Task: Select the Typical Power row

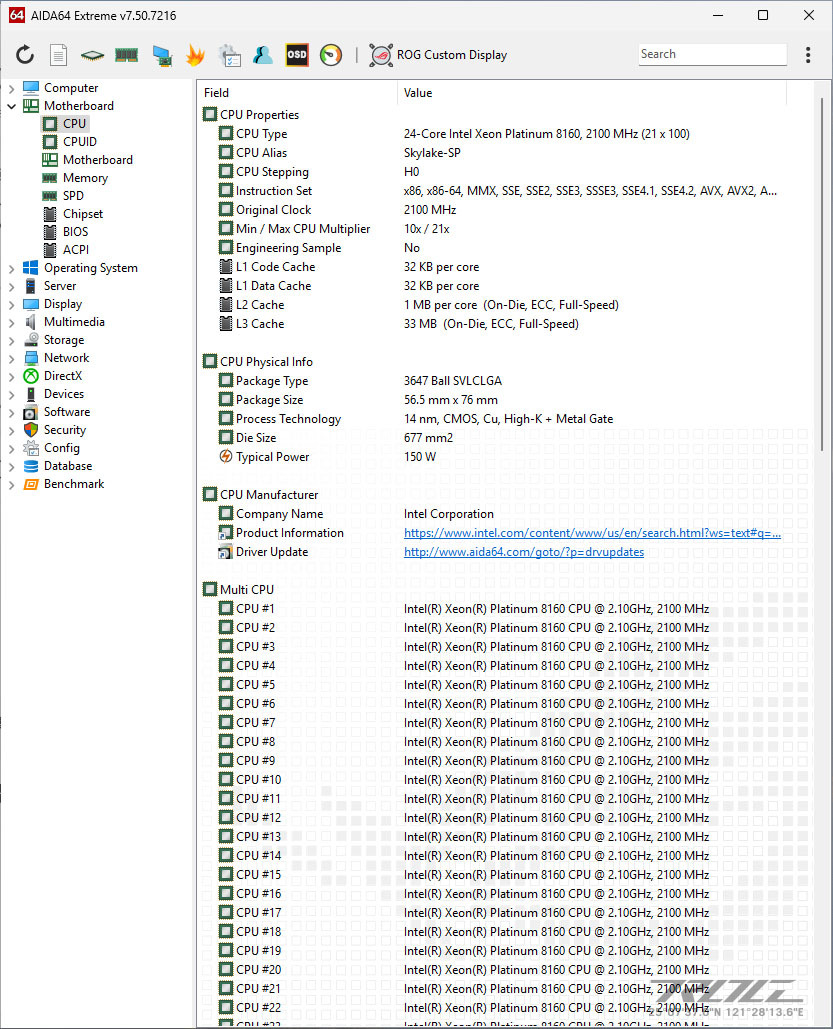Action: [504, 457]
